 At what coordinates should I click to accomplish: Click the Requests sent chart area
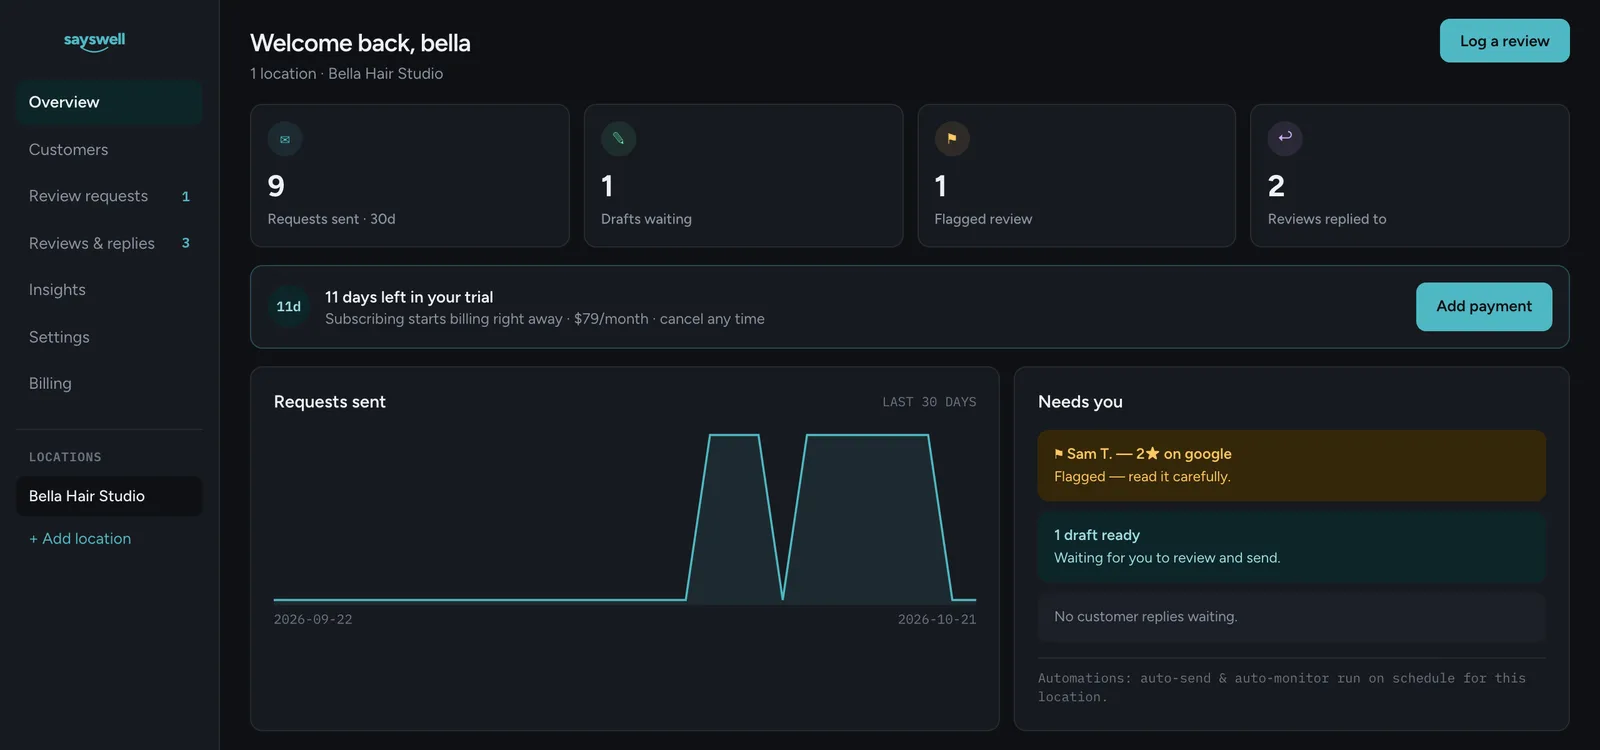[625, 518]
